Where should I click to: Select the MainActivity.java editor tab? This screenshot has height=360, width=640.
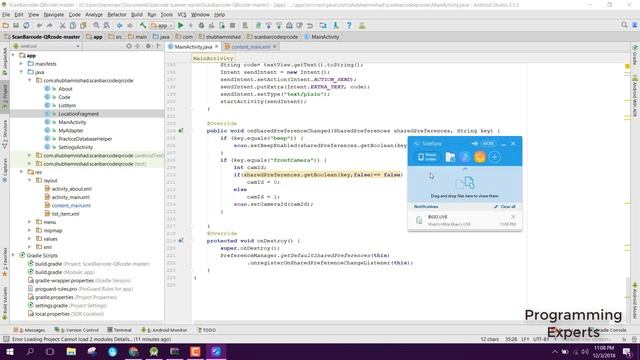point(193,47)
